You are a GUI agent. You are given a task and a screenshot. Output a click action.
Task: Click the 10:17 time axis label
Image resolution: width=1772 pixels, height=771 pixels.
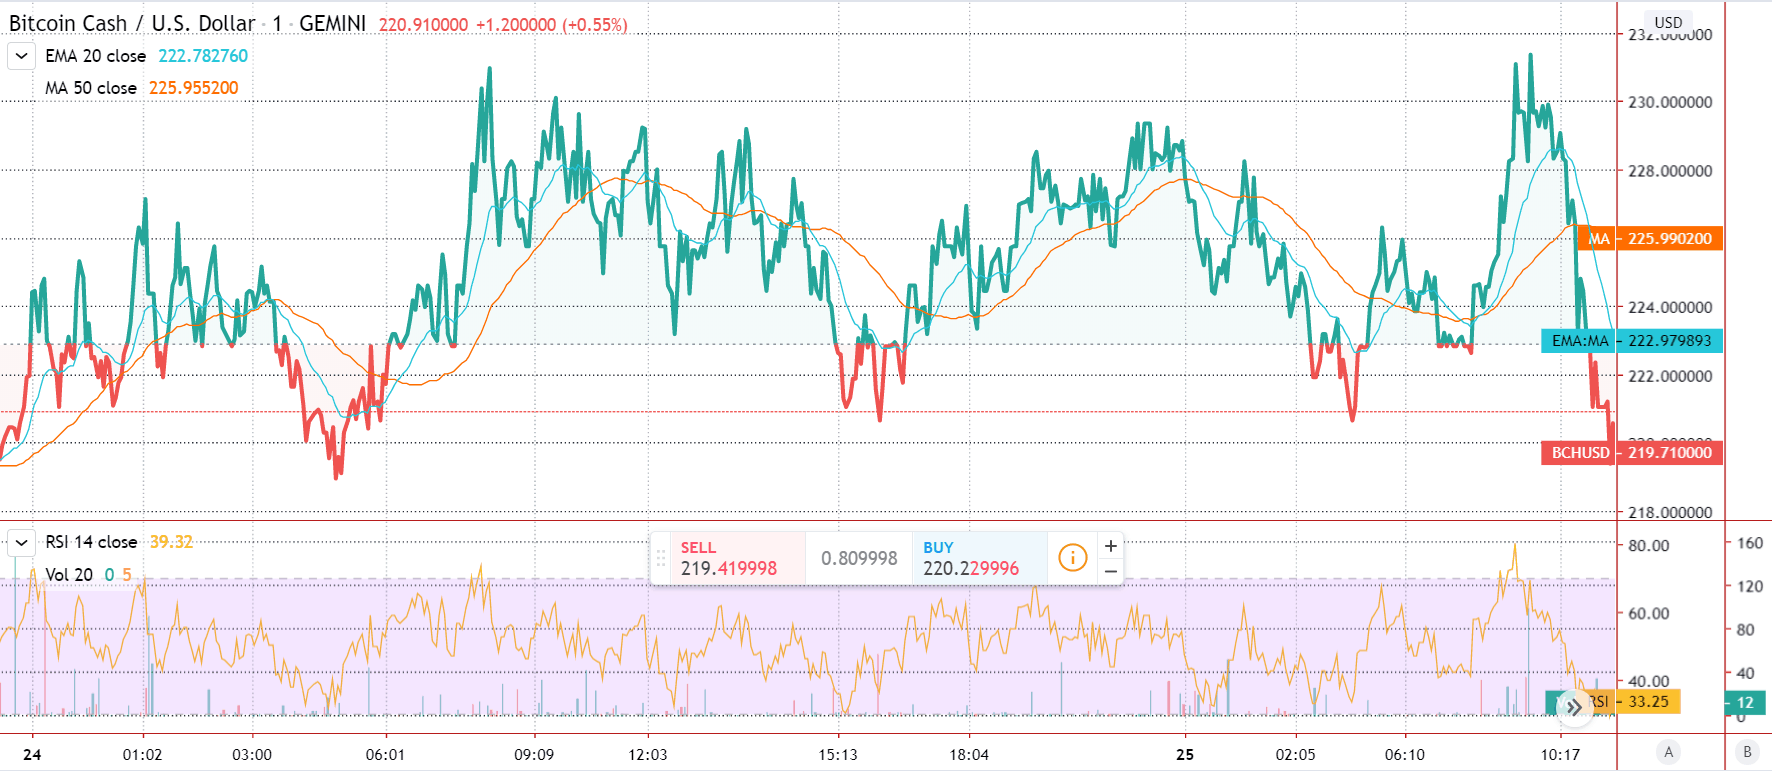(1560, 755)
